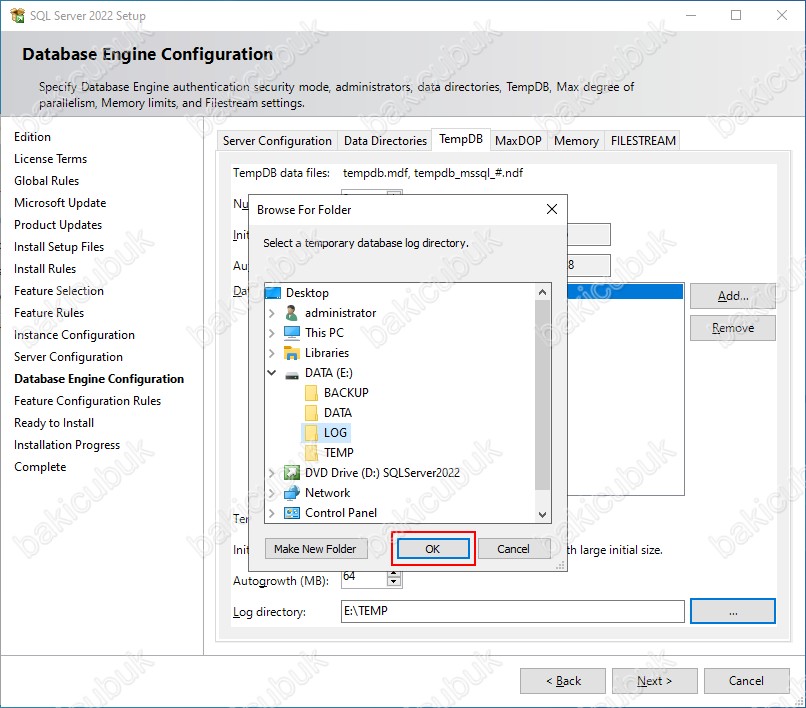Select the TEMP folder in tree
The height and width of the screenshot is (708, 806).
click(339, 453)
